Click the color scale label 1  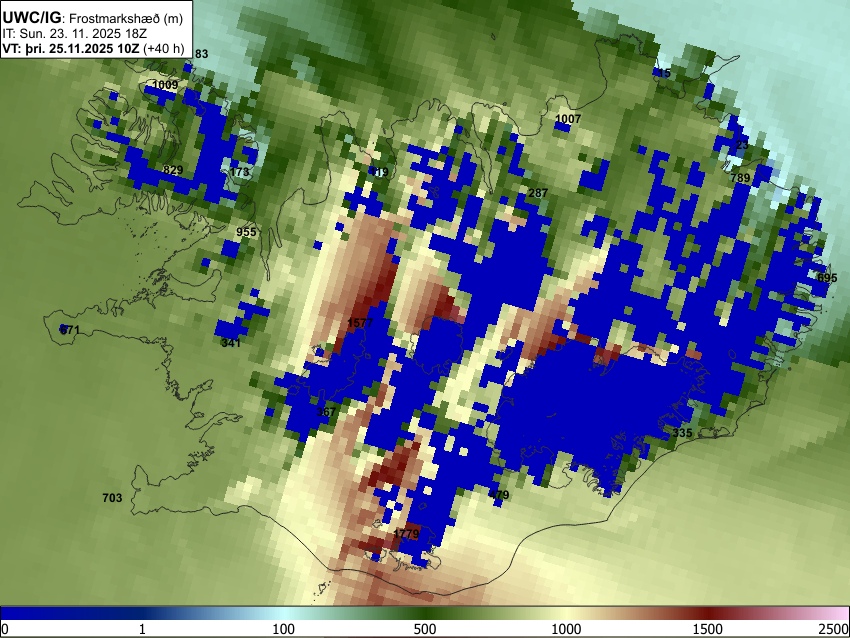142,629
